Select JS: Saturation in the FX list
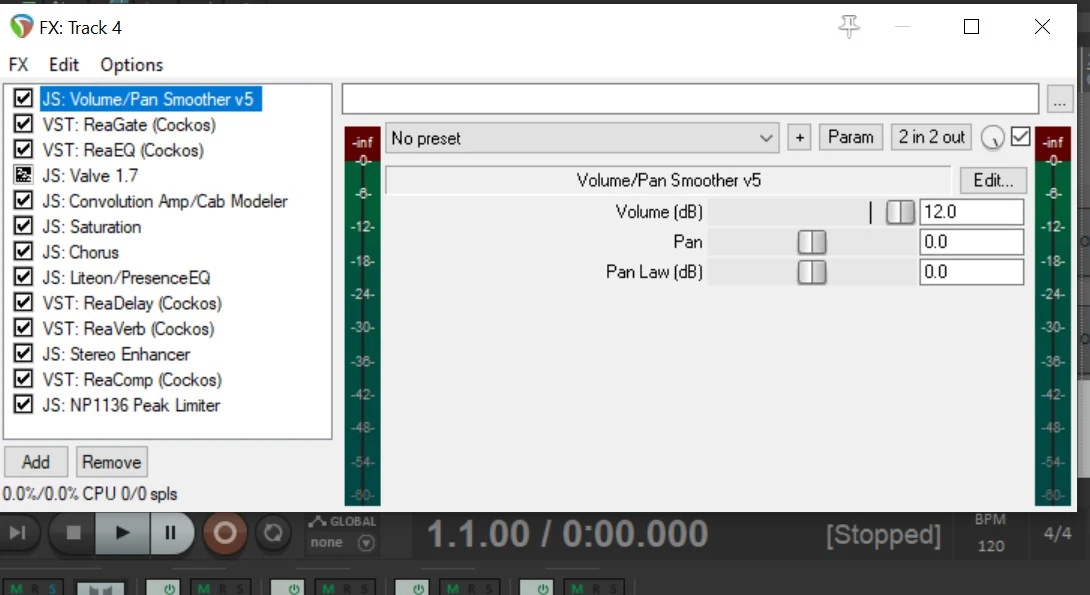 pos(92,227)
